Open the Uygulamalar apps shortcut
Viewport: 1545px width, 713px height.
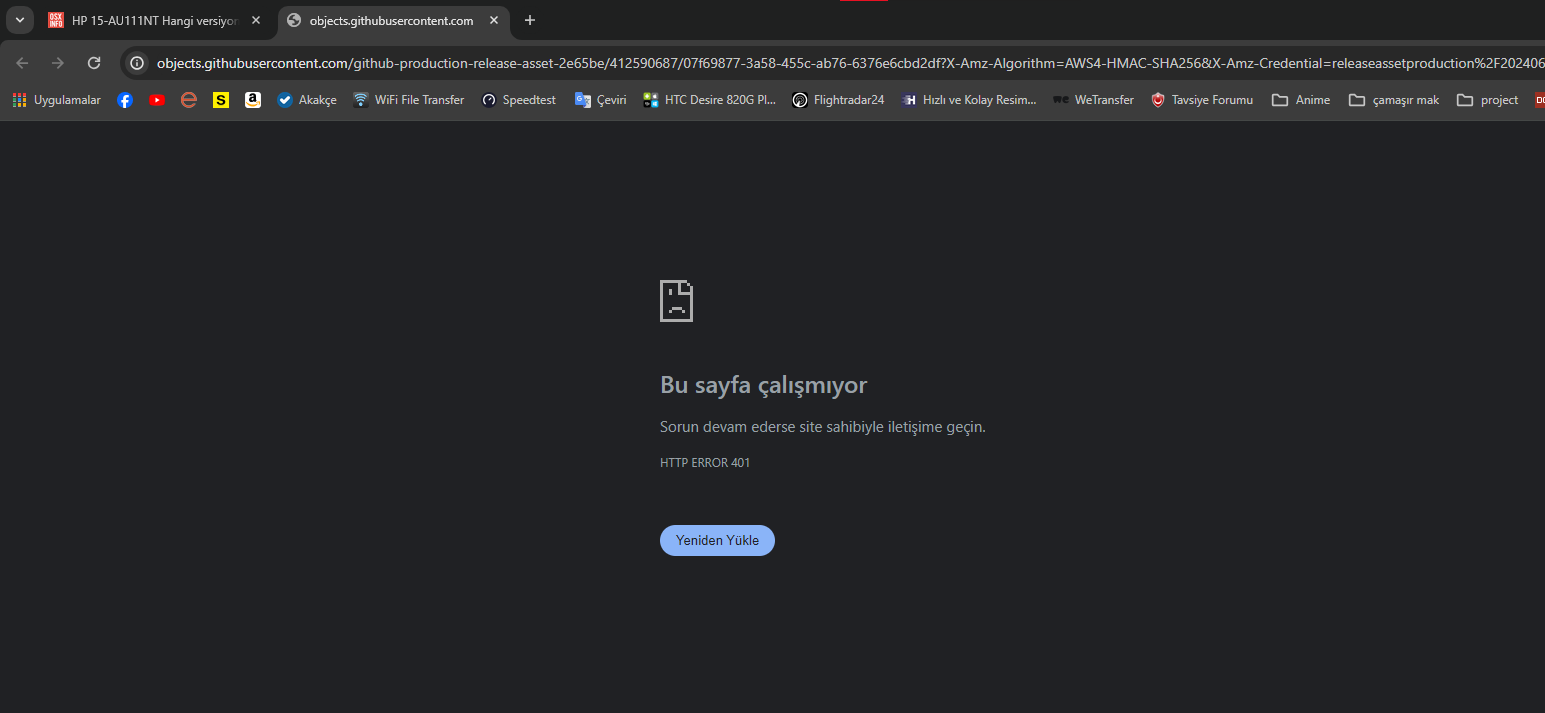click(56, 100)
